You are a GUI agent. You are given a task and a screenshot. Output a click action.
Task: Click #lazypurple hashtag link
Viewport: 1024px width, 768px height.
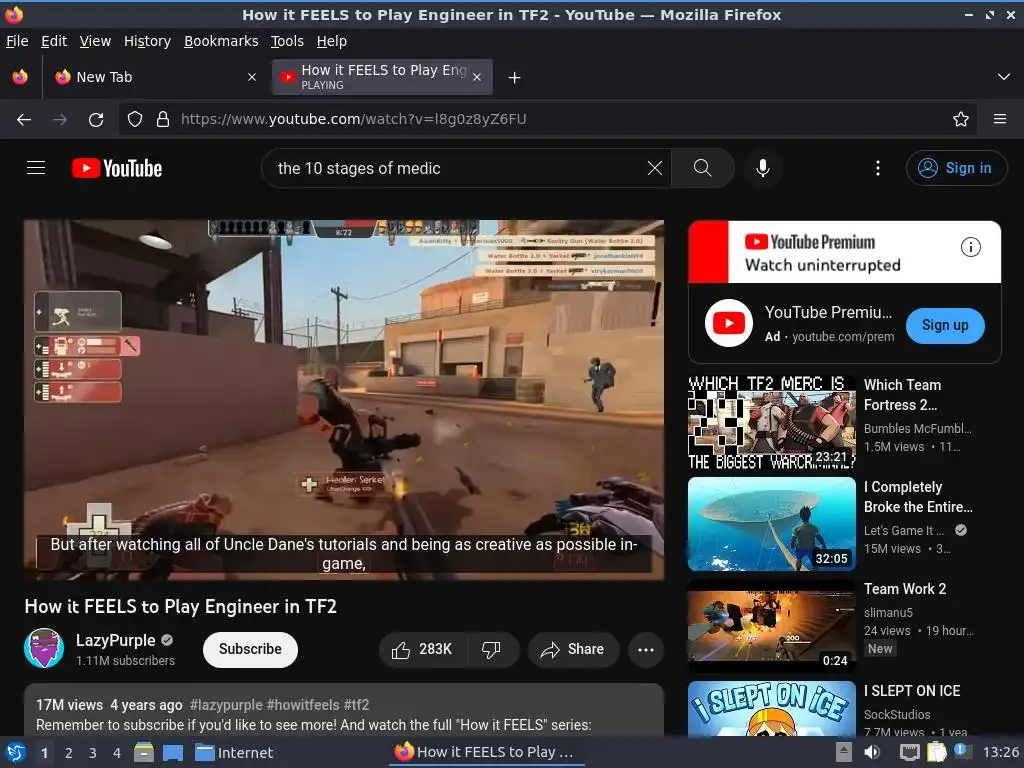click(227, 705)
